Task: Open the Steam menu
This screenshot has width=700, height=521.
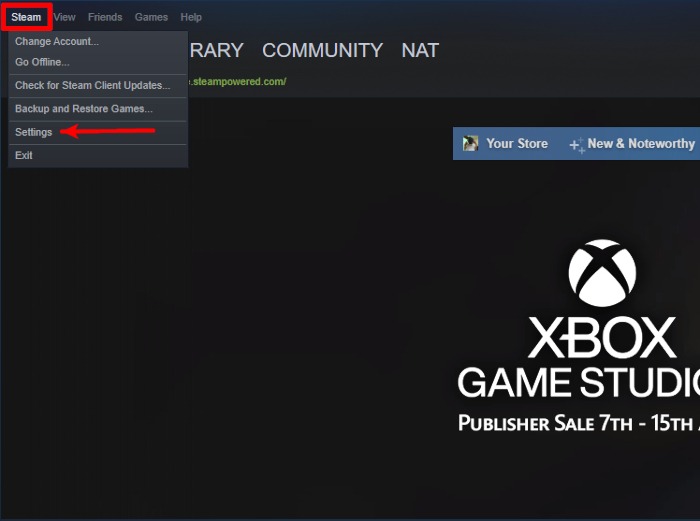Action: 26,17
